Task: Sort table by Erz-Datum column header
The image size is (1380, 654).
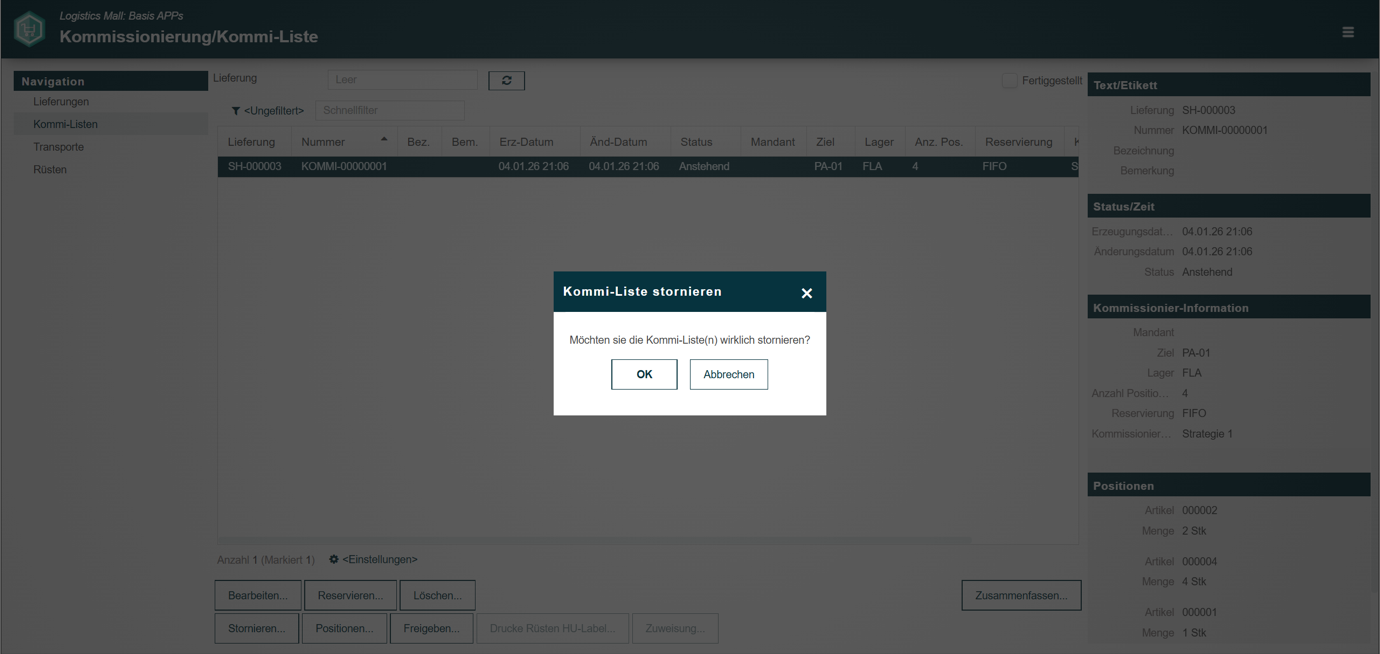Action: (526, 142)
